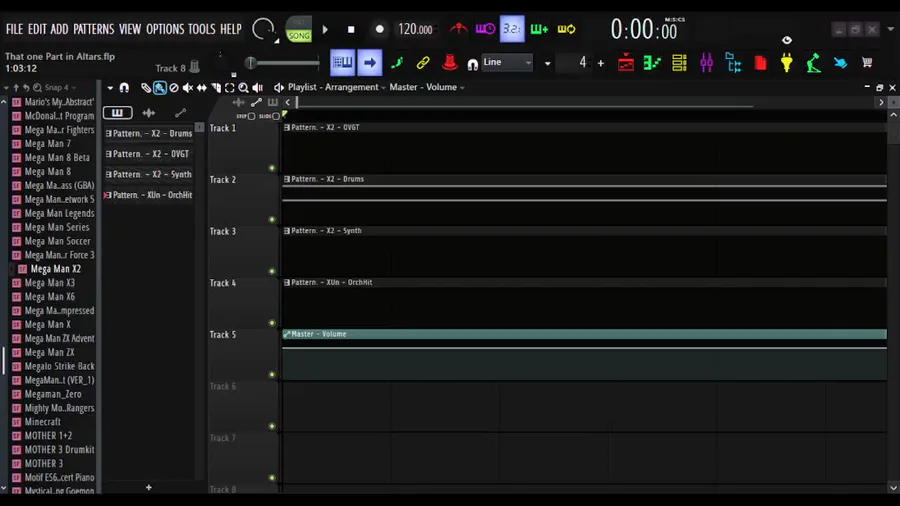Select the Draw pencil tool in Playlist
Viewport: 900px width, 506px height.
point(146,88)
